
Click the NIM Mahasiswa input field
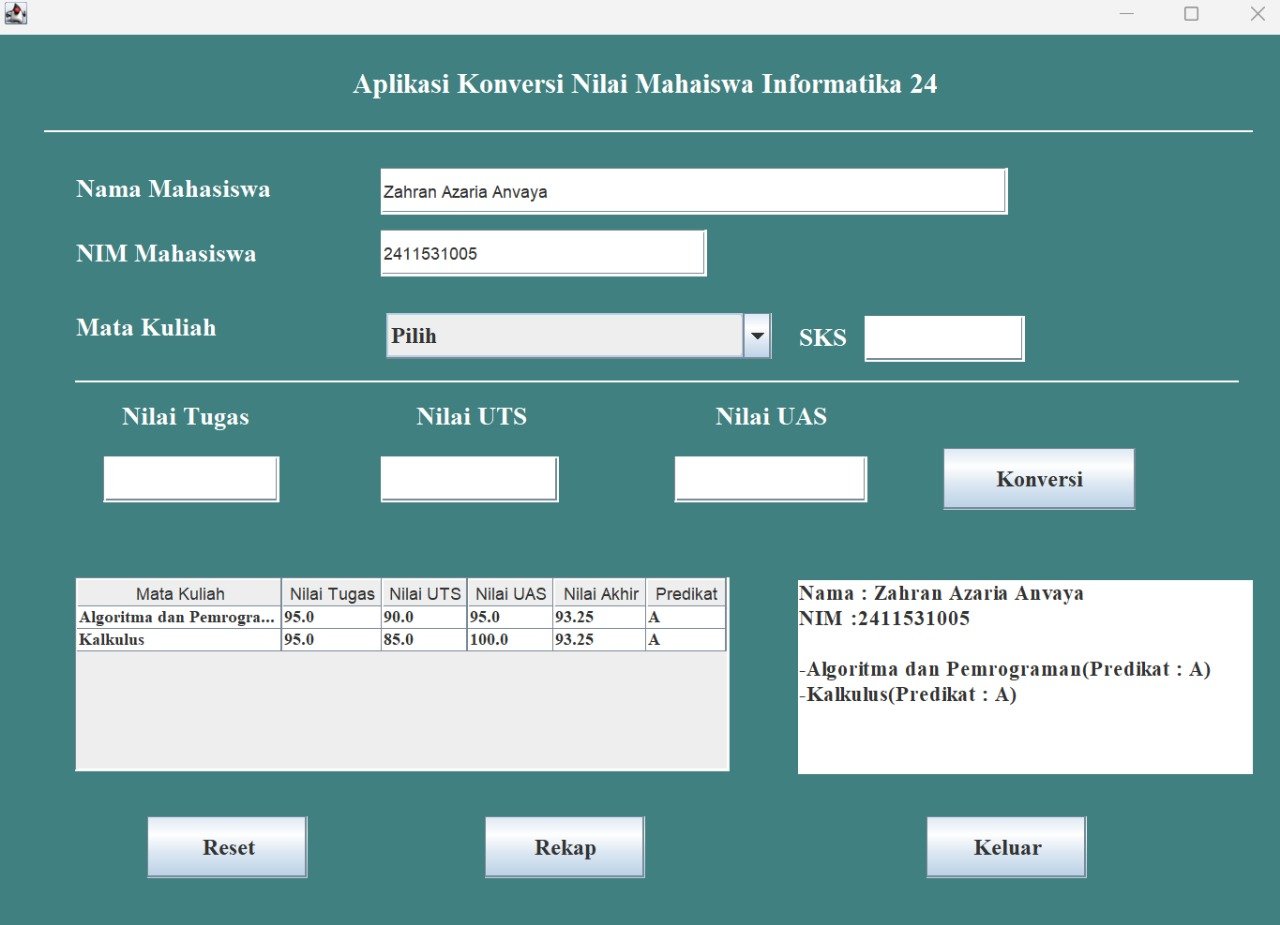coord(543,253)
